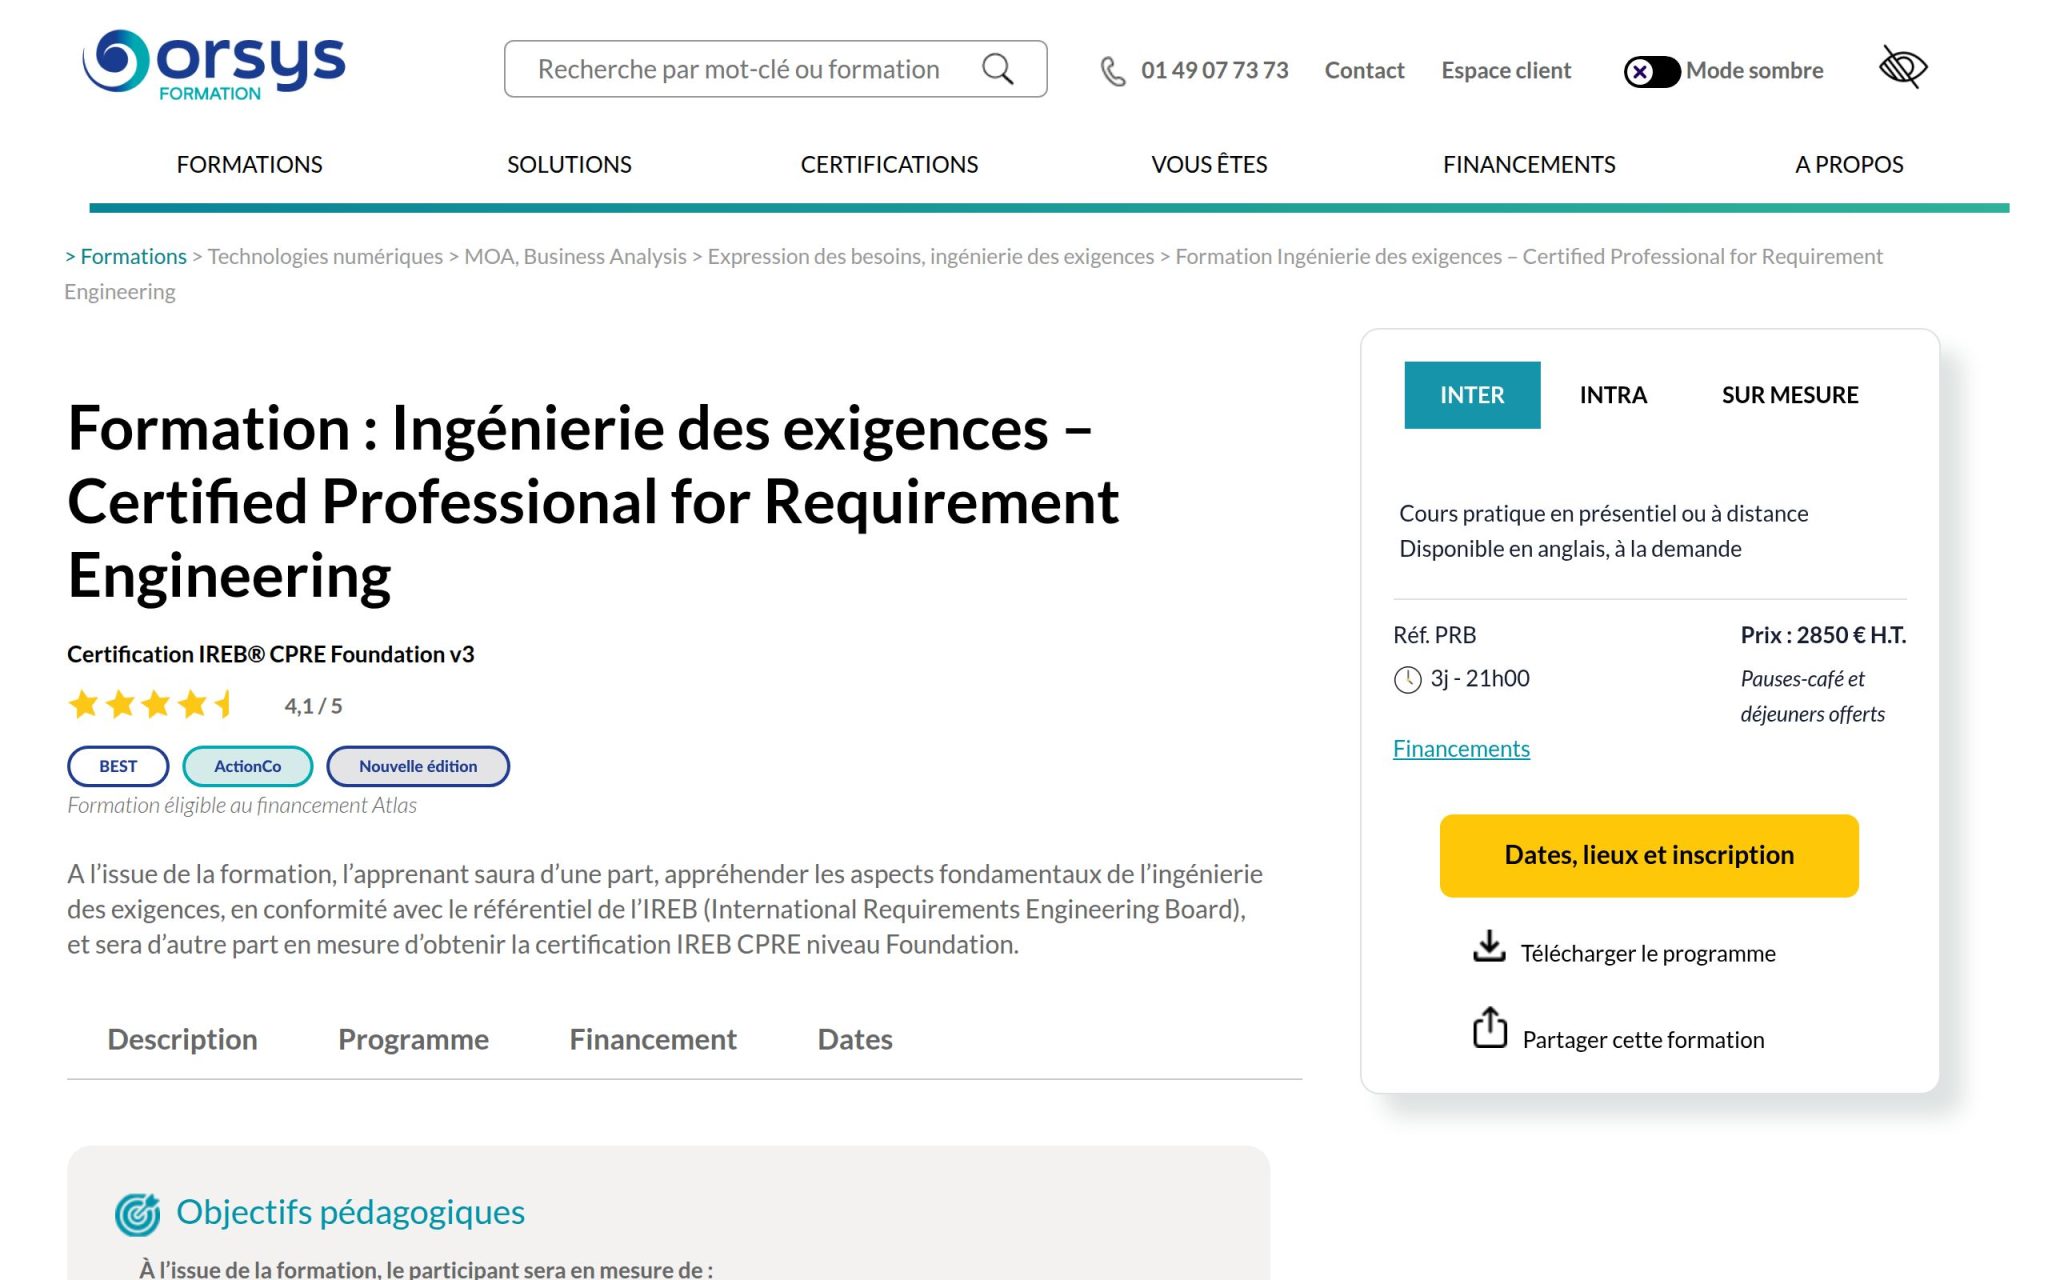The height and width of the screenshot is (1280, 2048).
Task: Click the Télécharger le programme link
Action: coord(1648,954)
